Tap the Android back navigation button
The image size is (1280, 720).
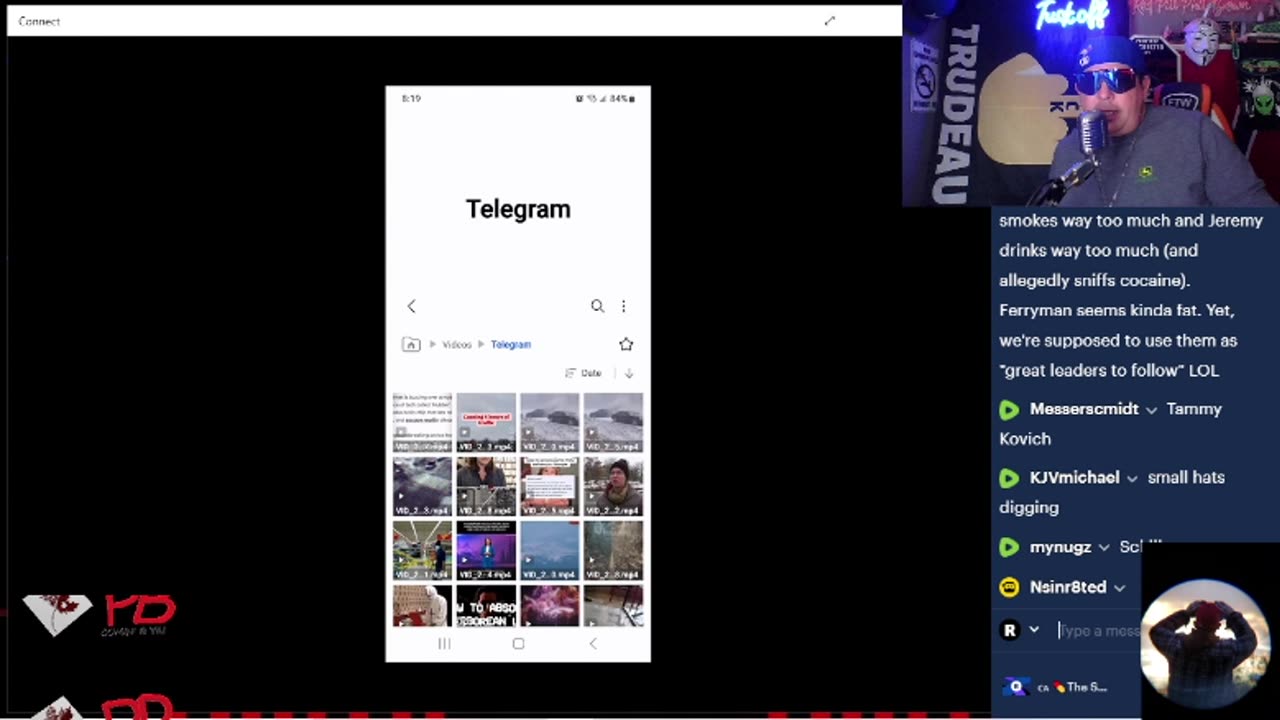(592, 643)
